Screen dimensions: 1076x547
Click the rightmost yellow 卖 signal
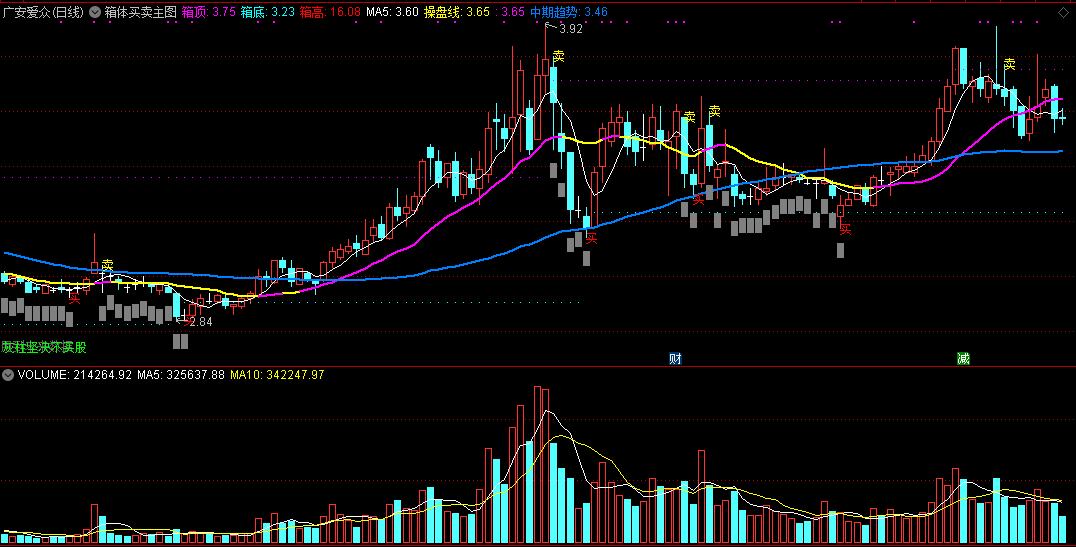(x=1009, y=64)
